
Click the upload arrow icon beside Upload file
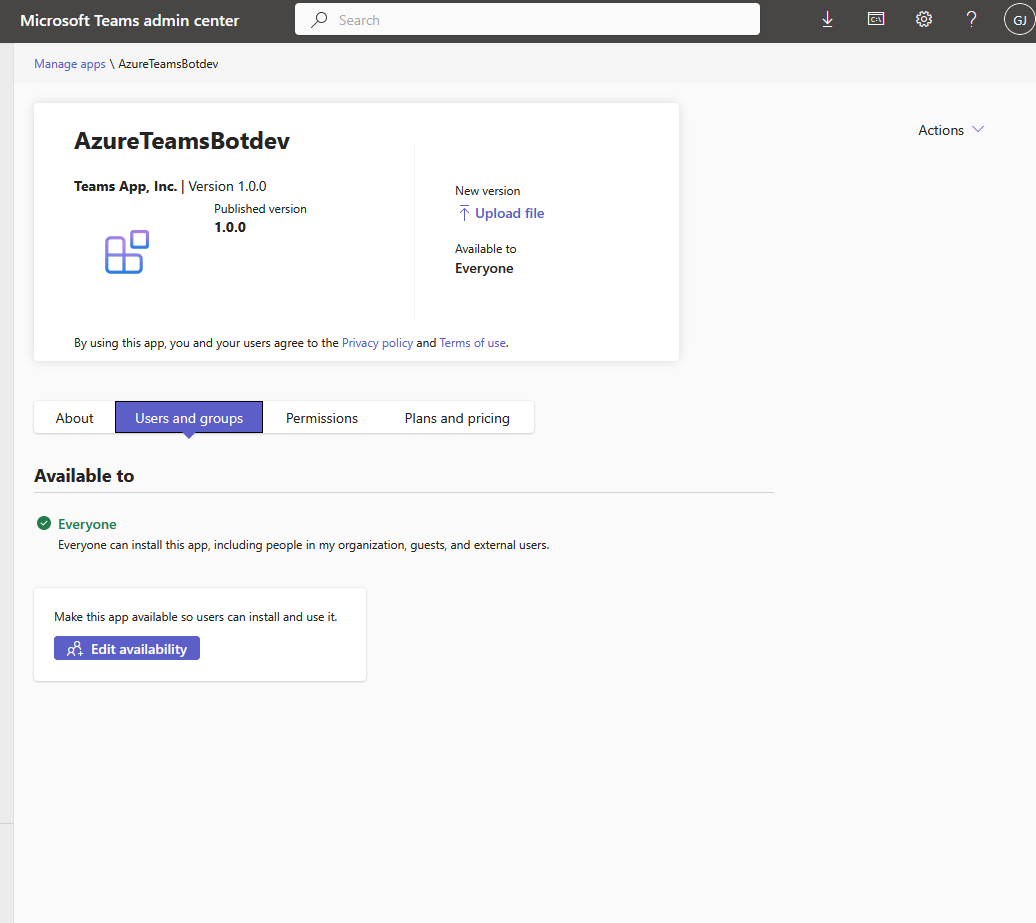[464, 213]
